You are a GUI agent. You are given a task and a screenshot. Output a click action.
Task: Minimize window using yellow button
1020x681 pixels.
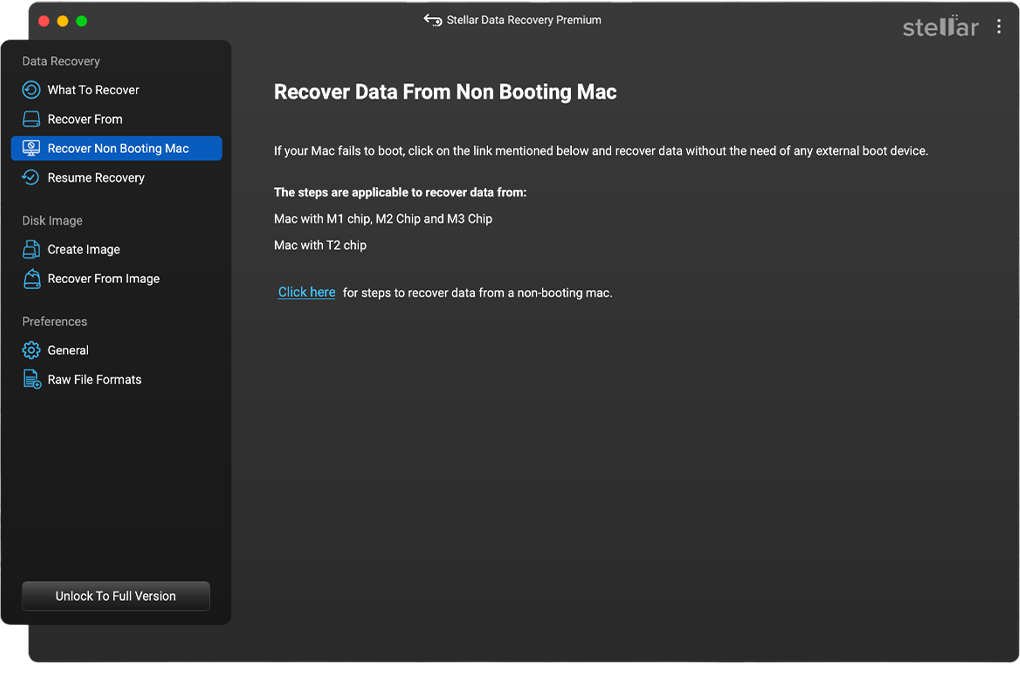pyautogui.click(x=62, y=21)
